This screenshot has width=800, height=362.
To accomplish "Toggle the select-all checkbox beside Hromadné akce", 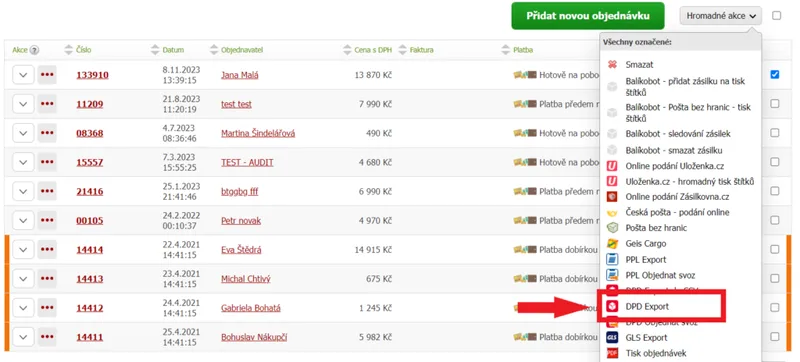I will (x=777, y=15).
